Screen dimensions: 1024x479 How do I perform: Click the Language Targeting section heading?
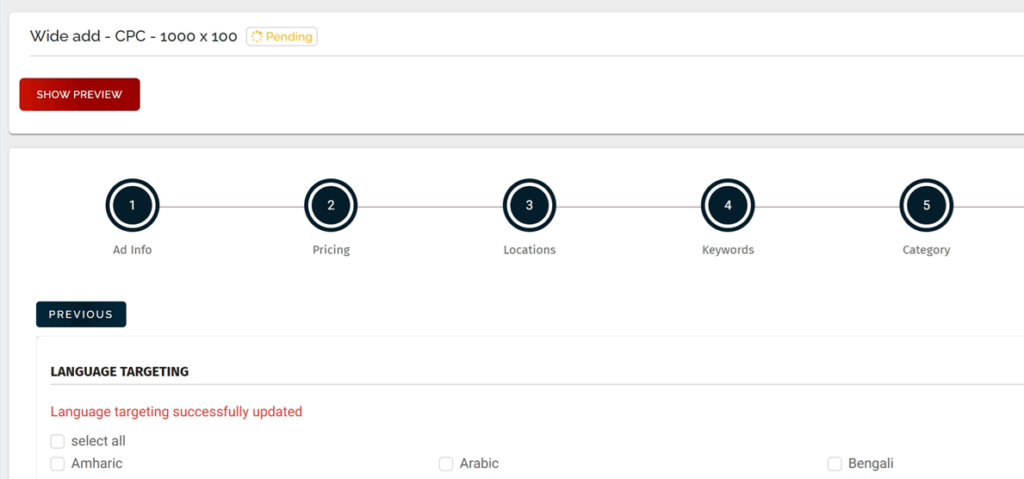120,372
